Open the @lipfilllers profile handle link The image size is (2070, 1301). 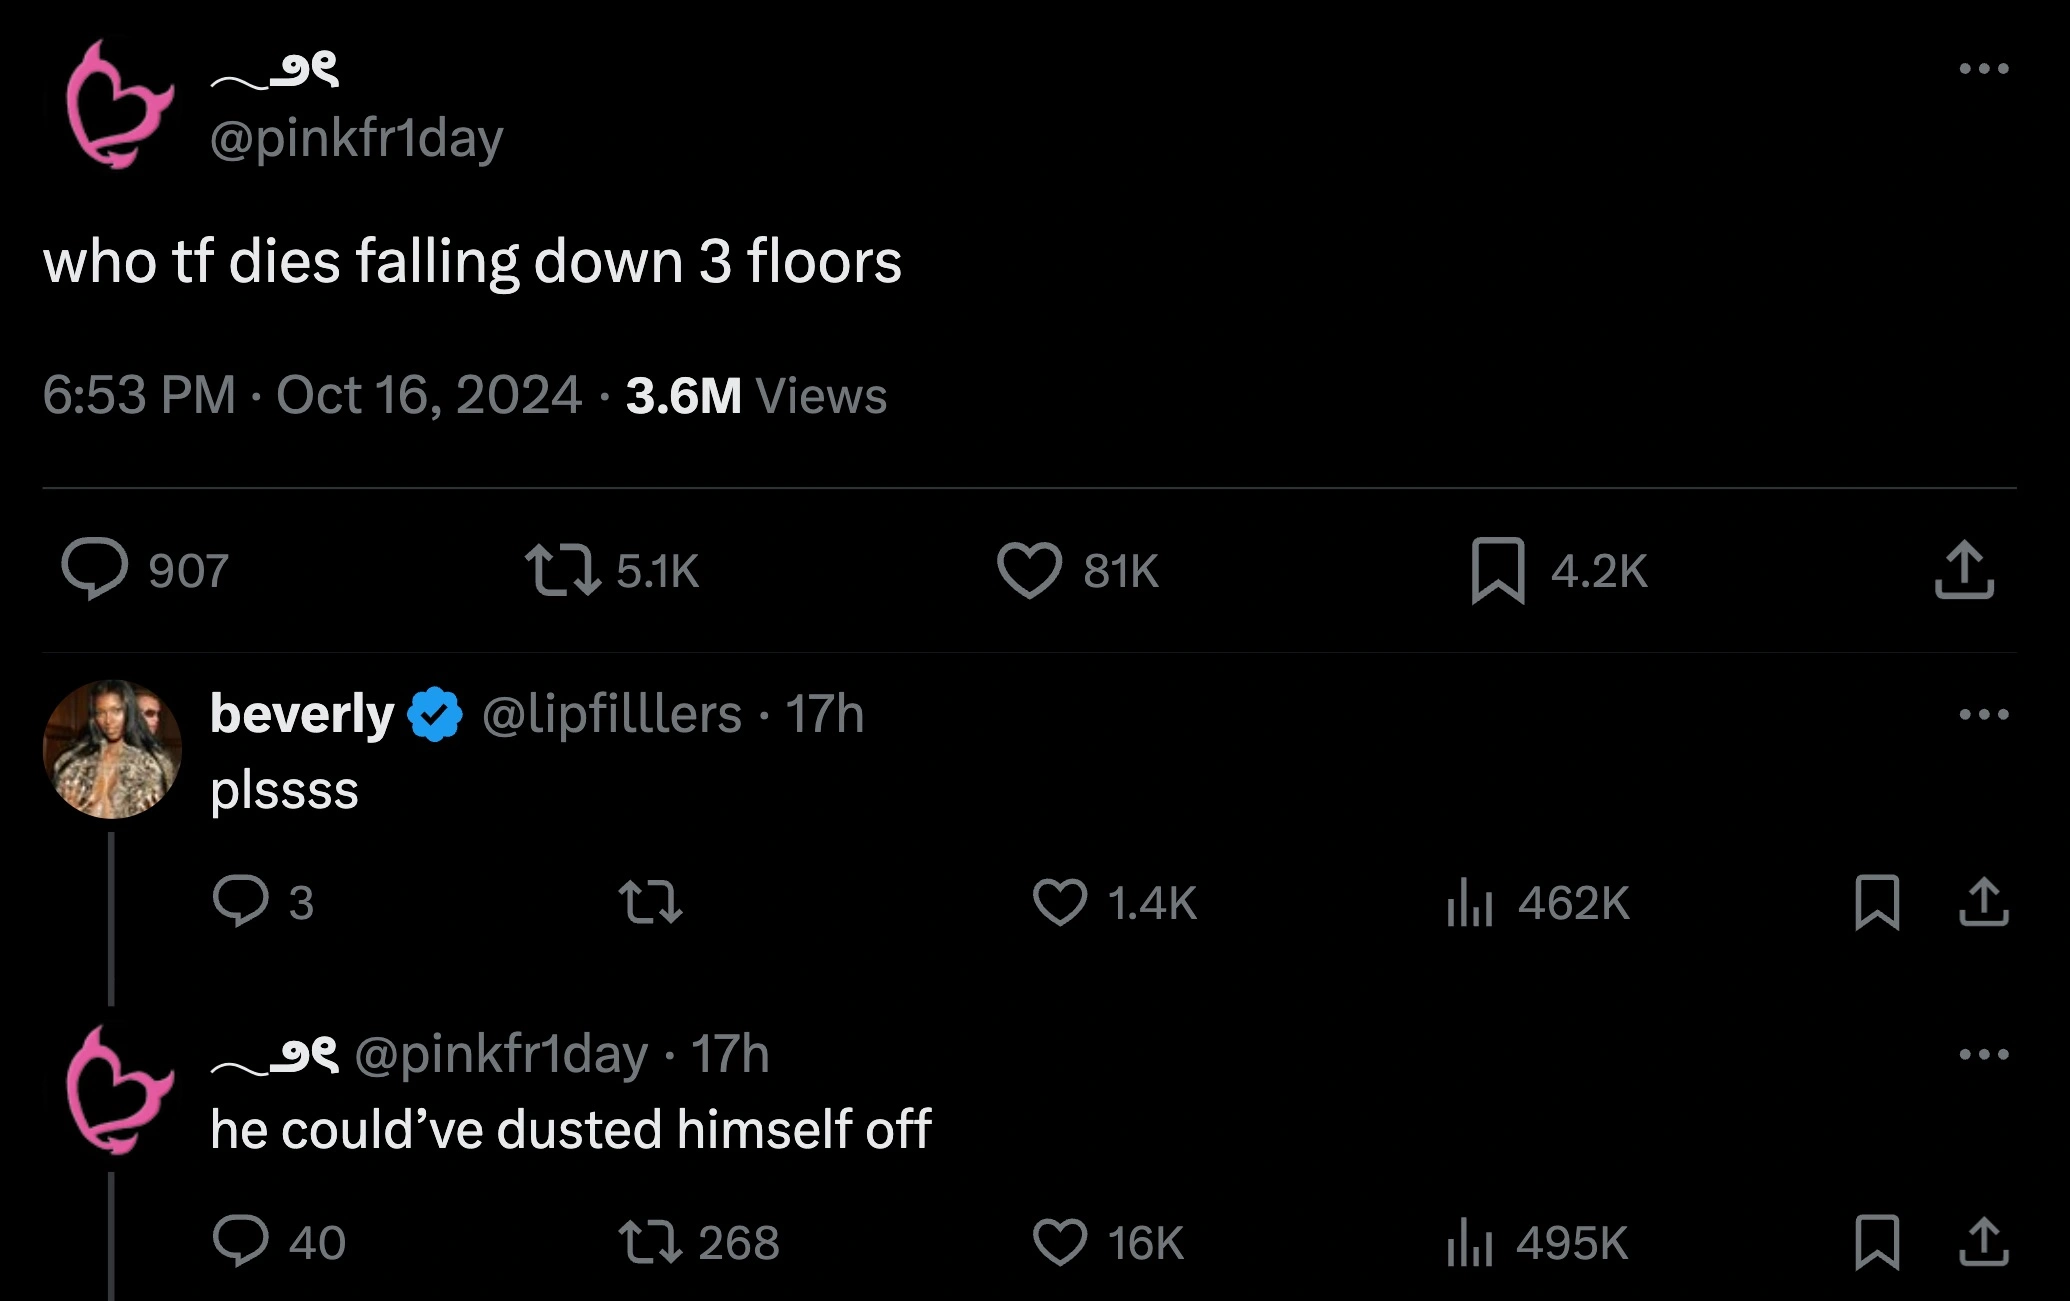611,714
